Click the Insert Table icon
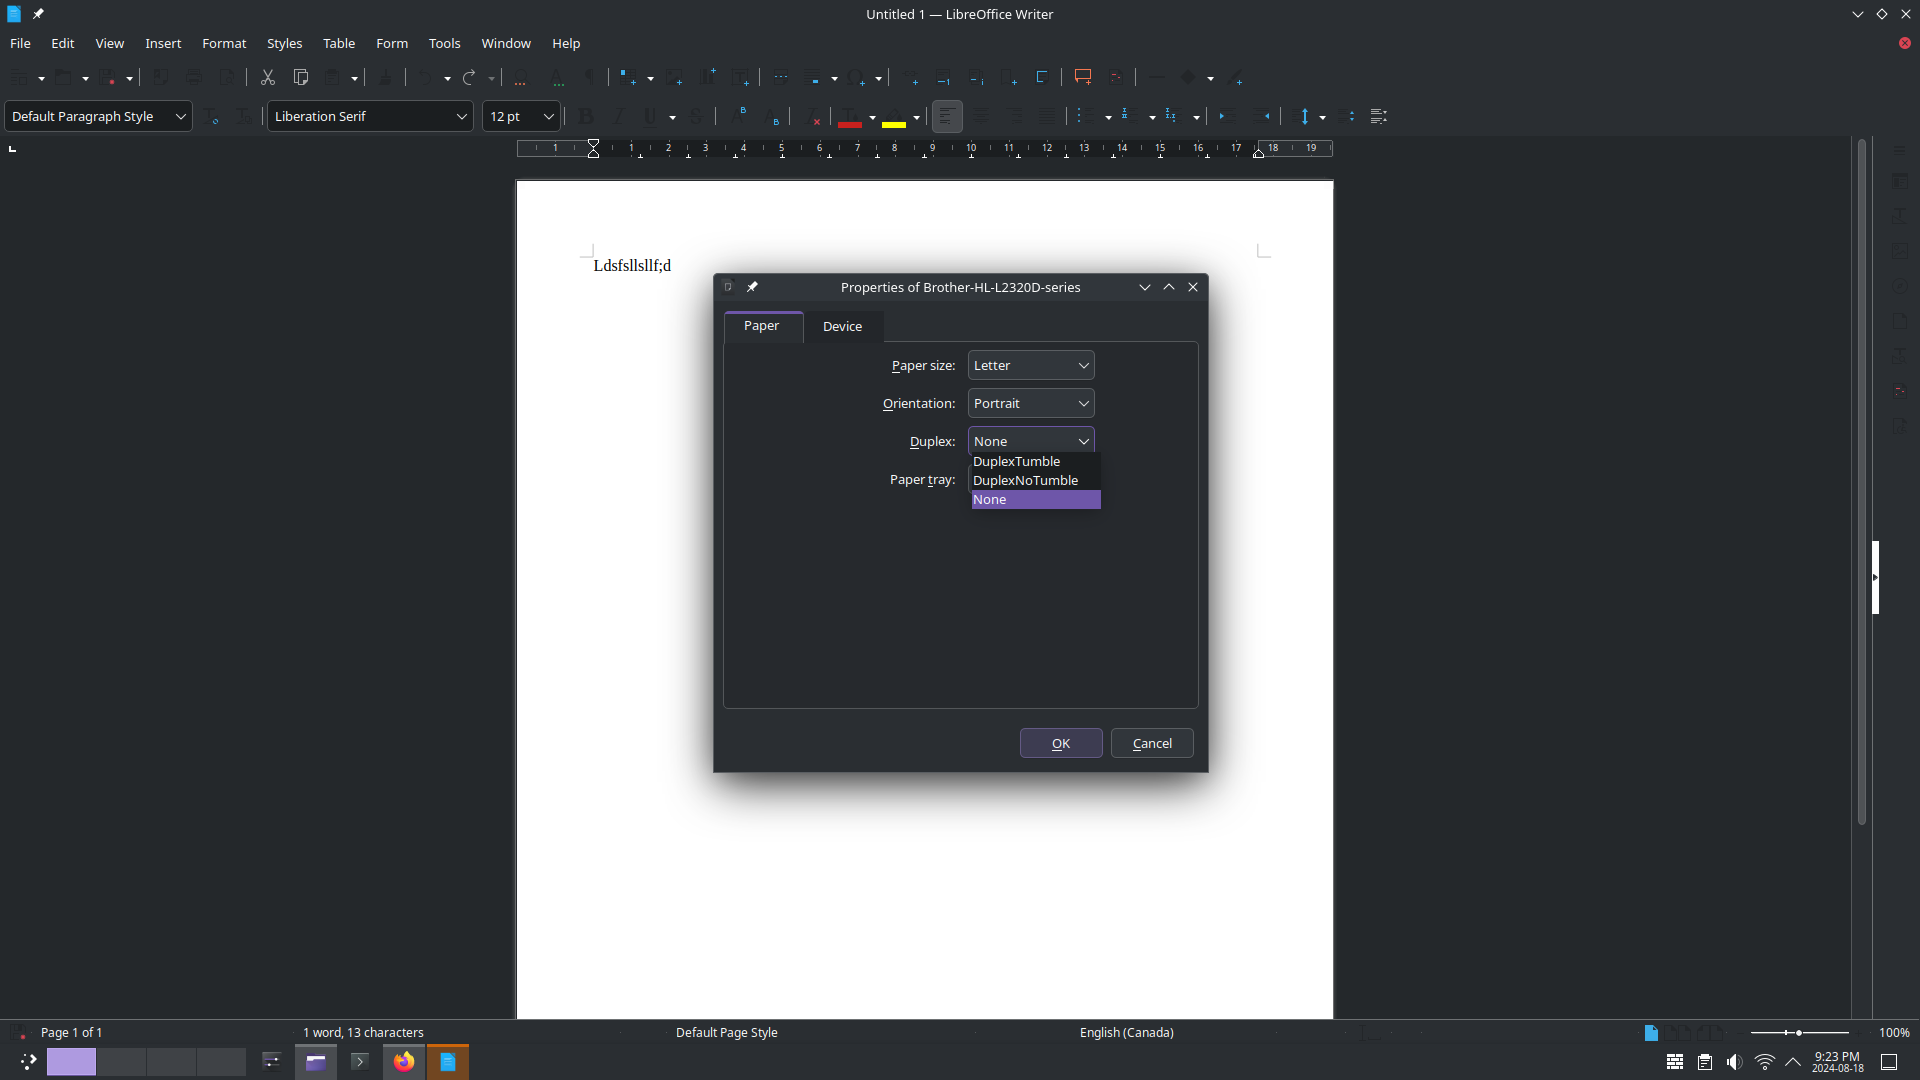 627,77
